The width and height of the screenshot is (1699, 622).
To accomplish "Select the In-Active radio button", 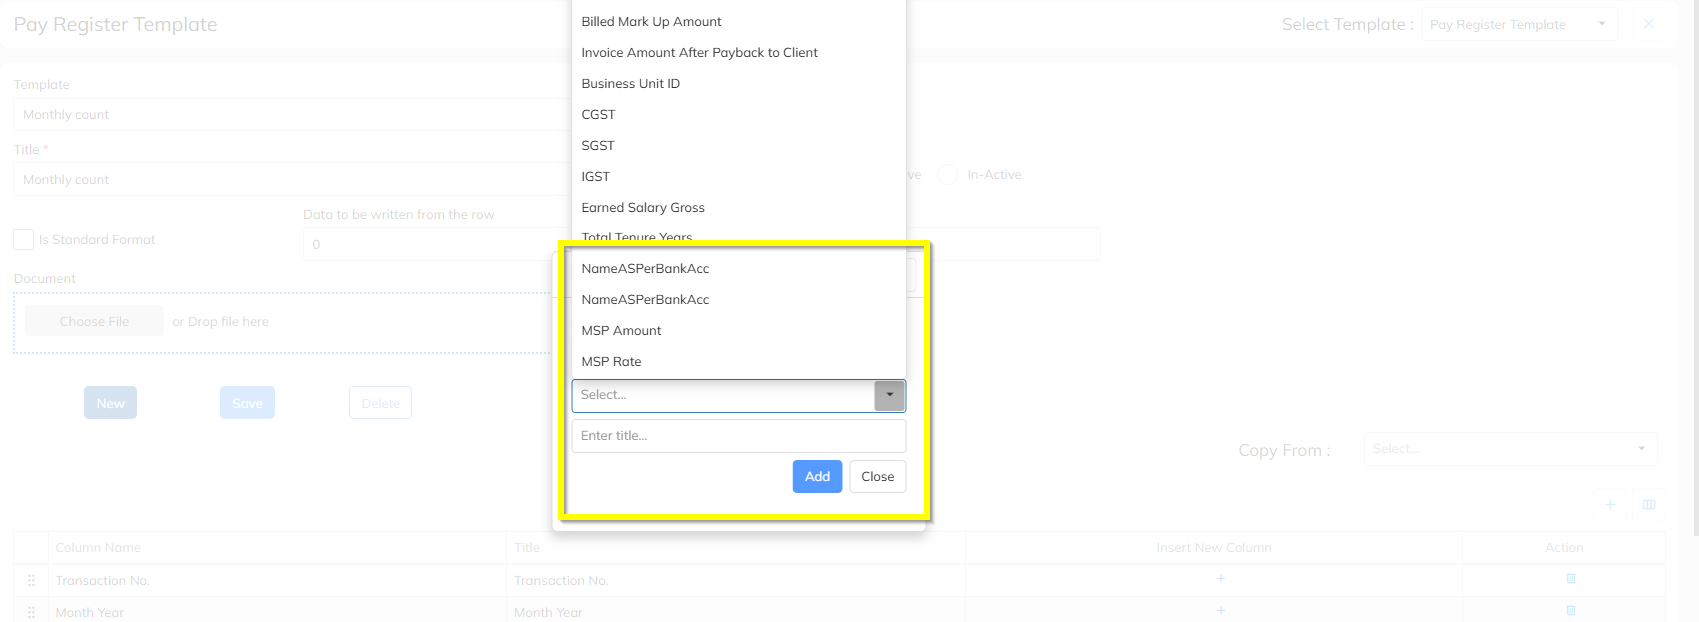I will (948, 175).
